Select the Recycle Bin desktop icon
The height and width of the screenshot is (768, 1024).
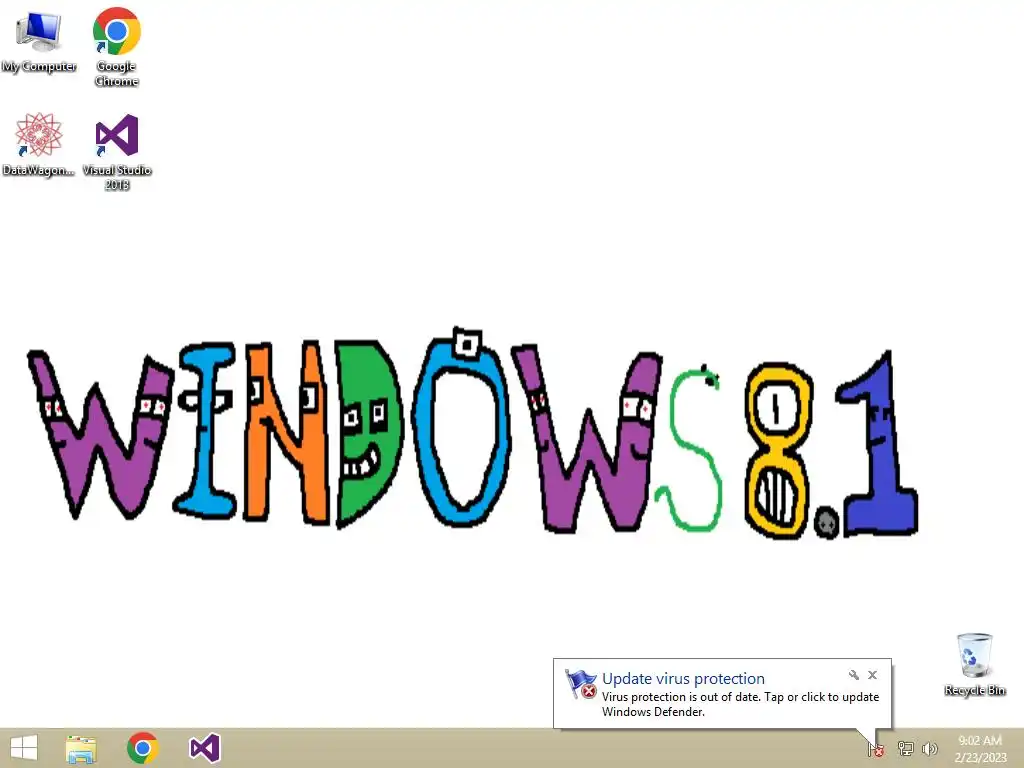[x=974, y=664]
